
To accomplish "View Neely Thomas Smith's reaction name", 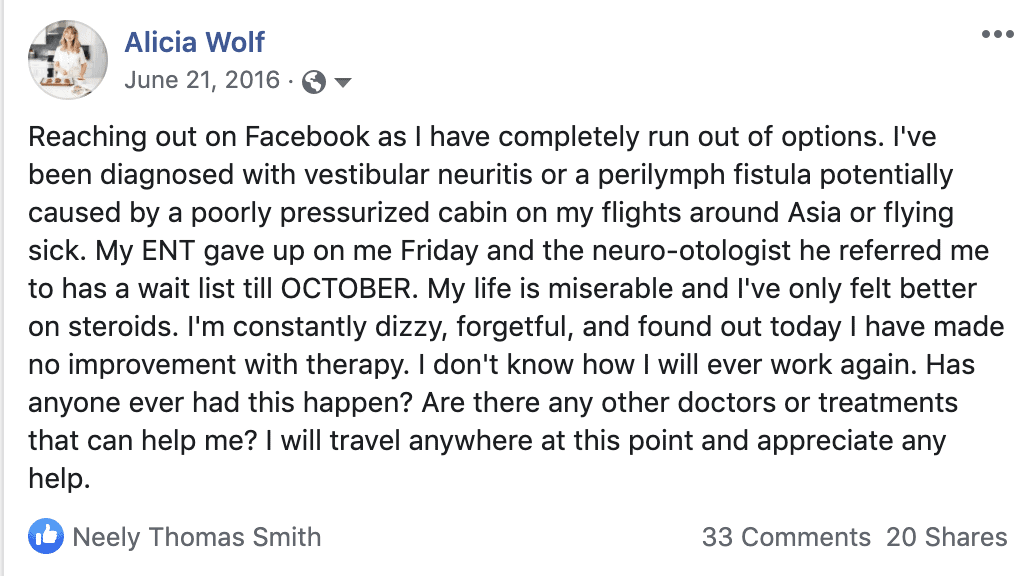I will pos(196,537).
